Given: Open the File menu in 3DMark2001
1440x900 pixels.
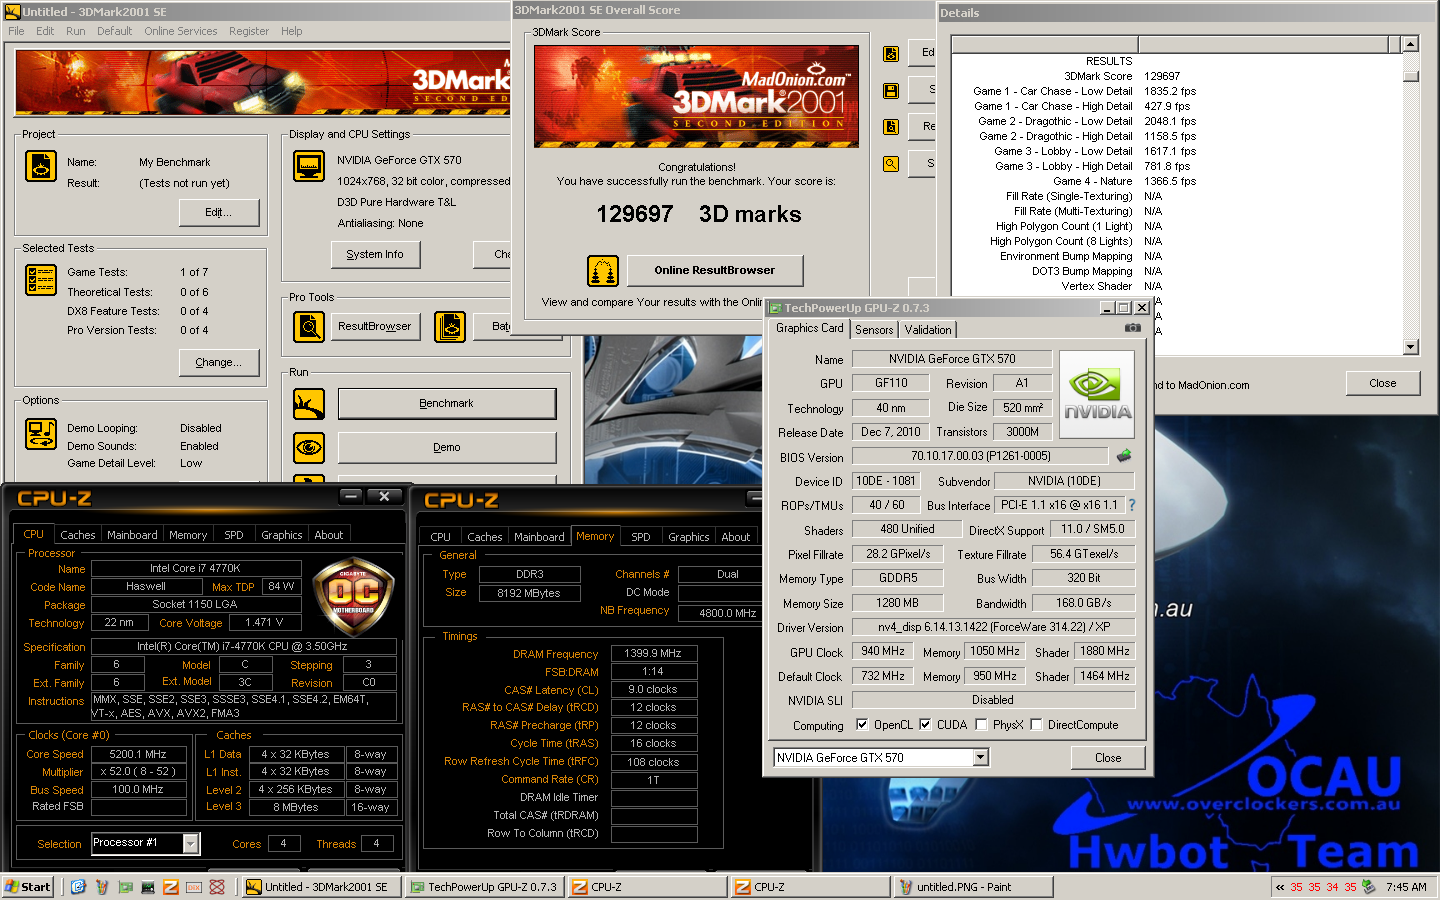Looking at the screenshot, I should [16, 31].
